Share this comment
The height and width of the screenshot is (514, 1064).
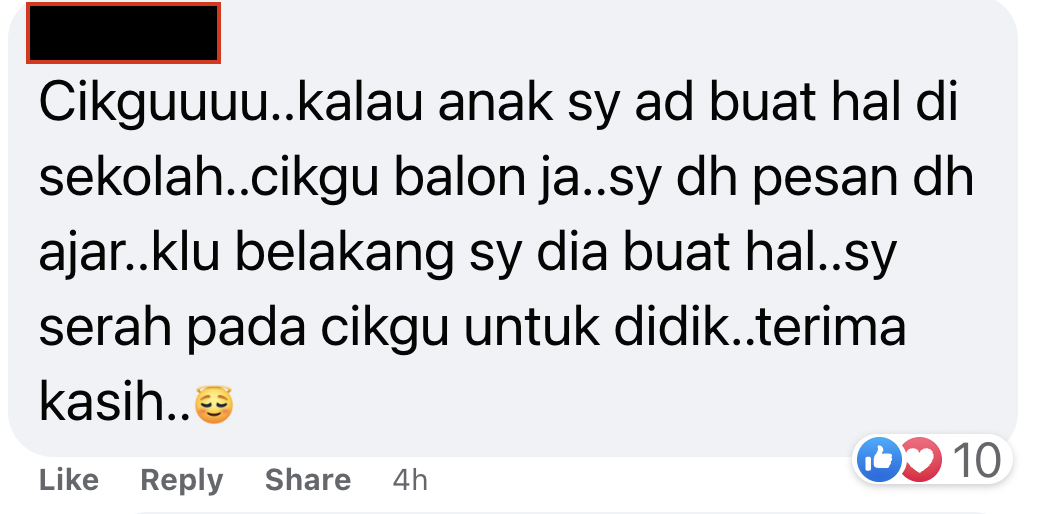[307, 480]
